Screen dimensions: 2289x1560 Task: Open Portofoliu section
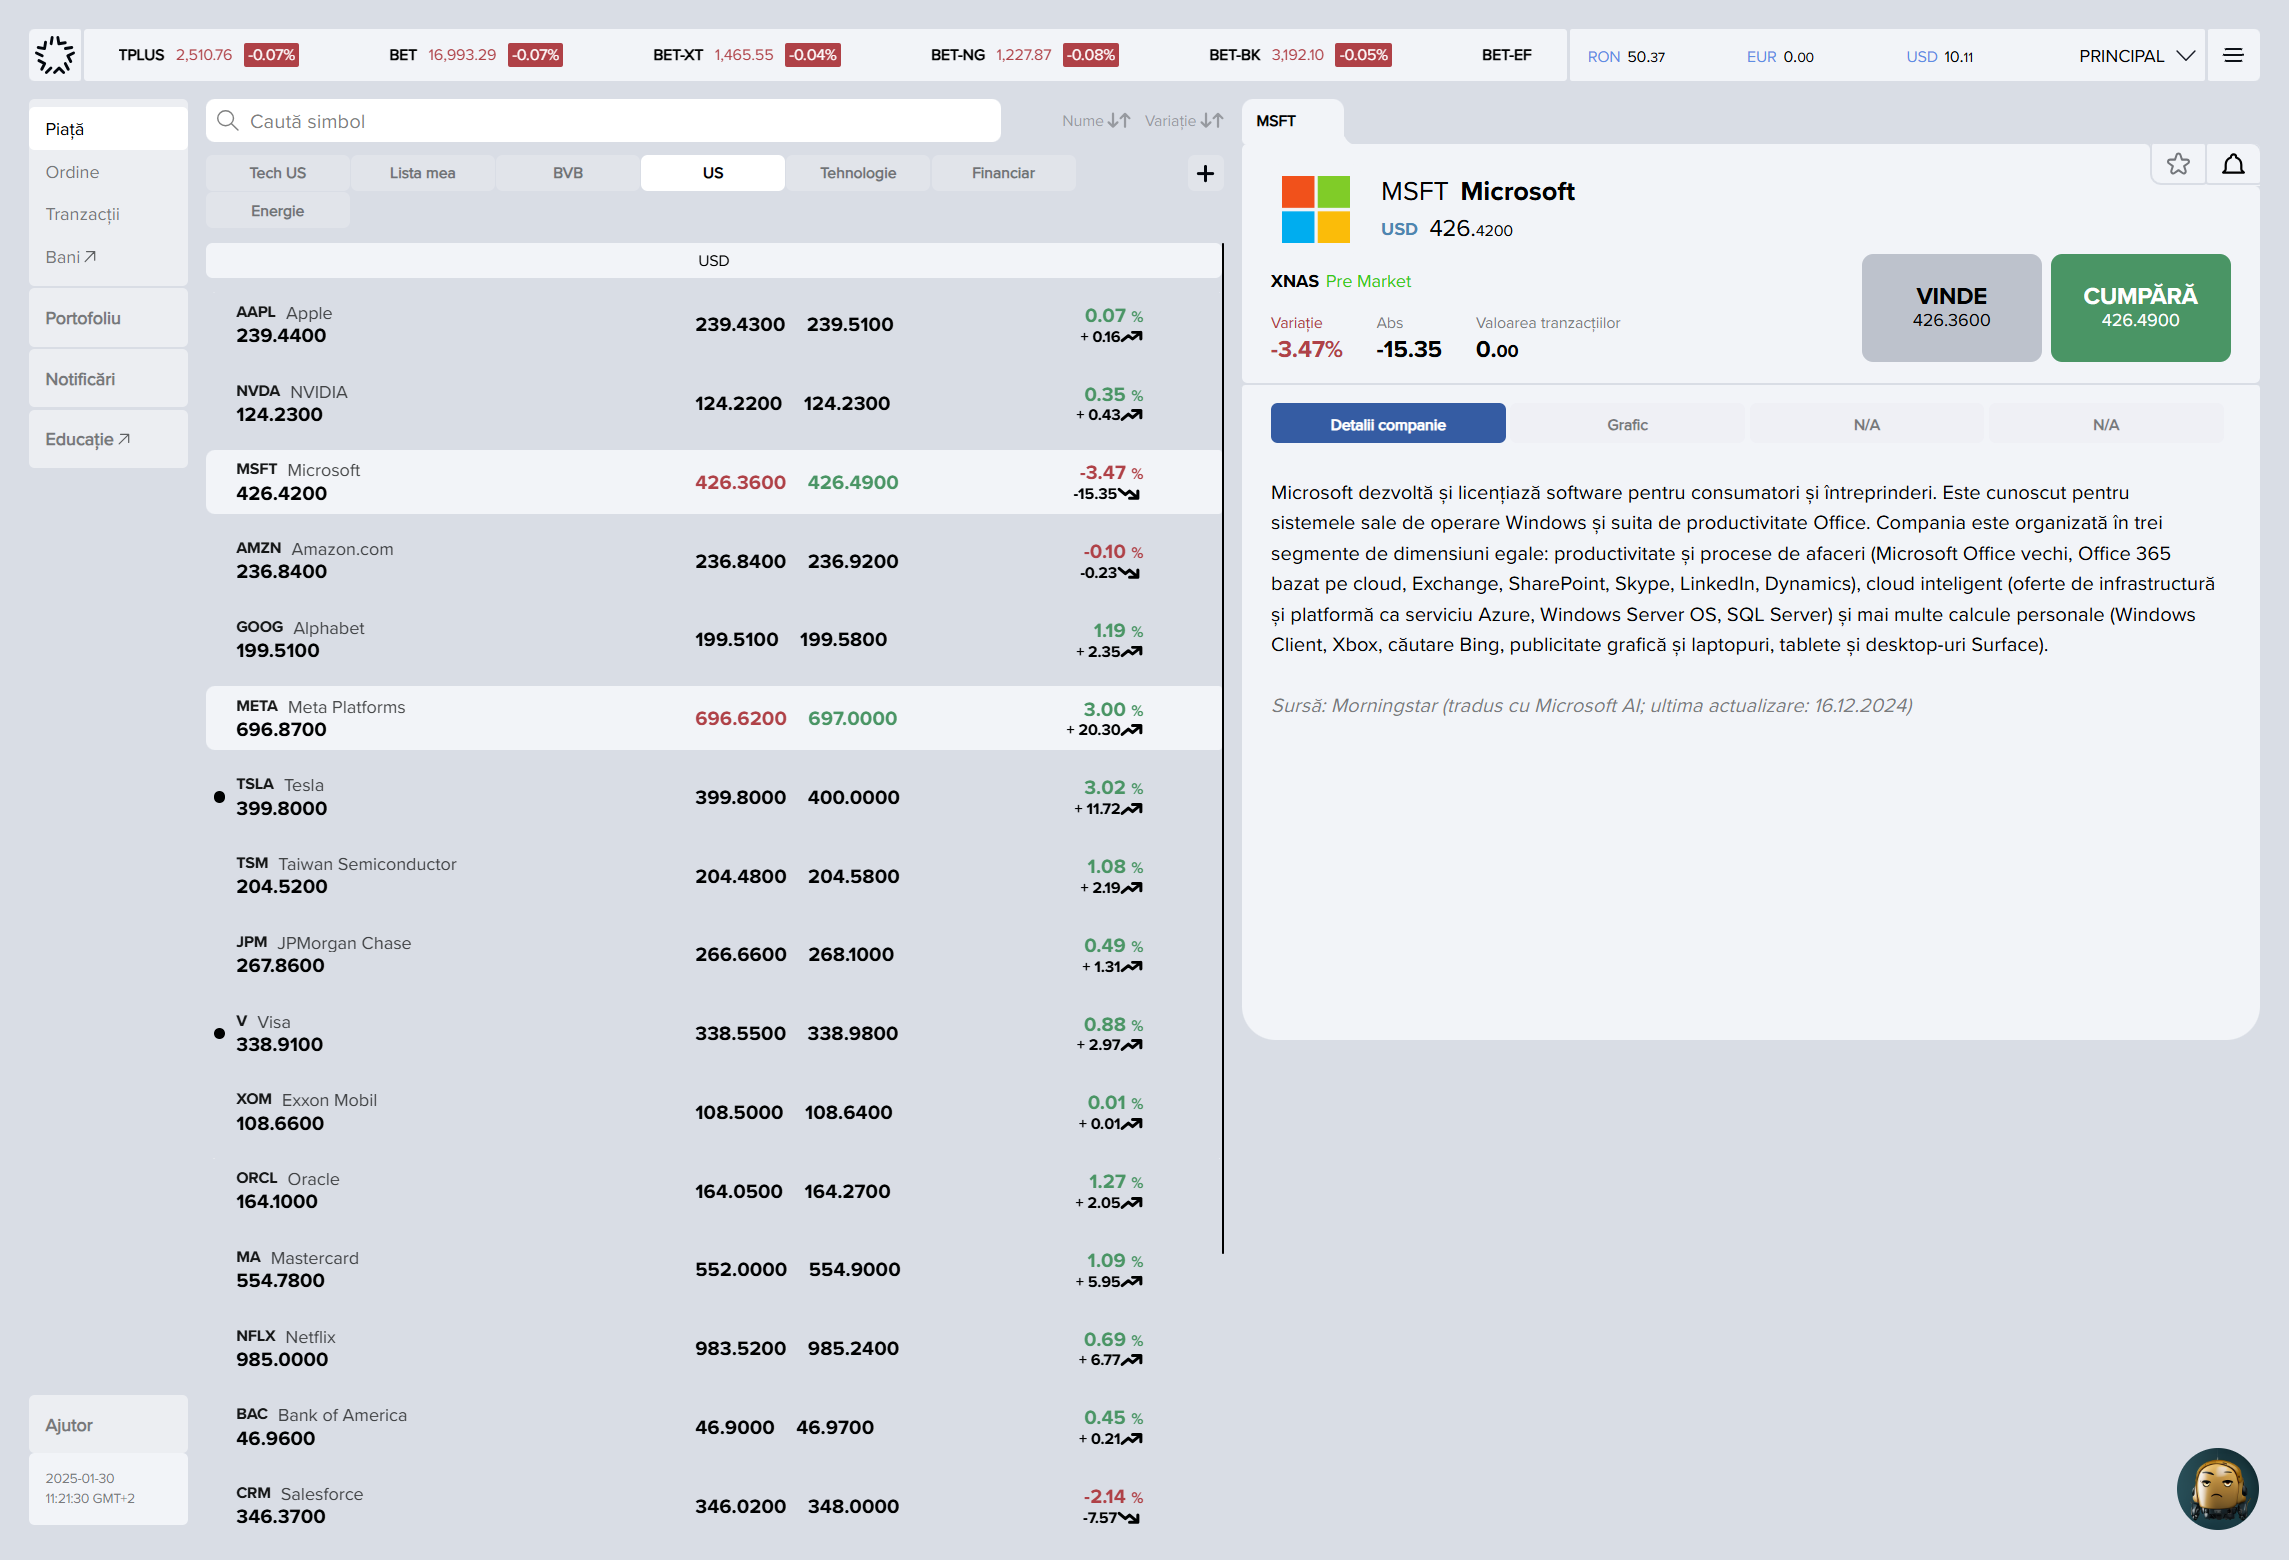point(108,318)
